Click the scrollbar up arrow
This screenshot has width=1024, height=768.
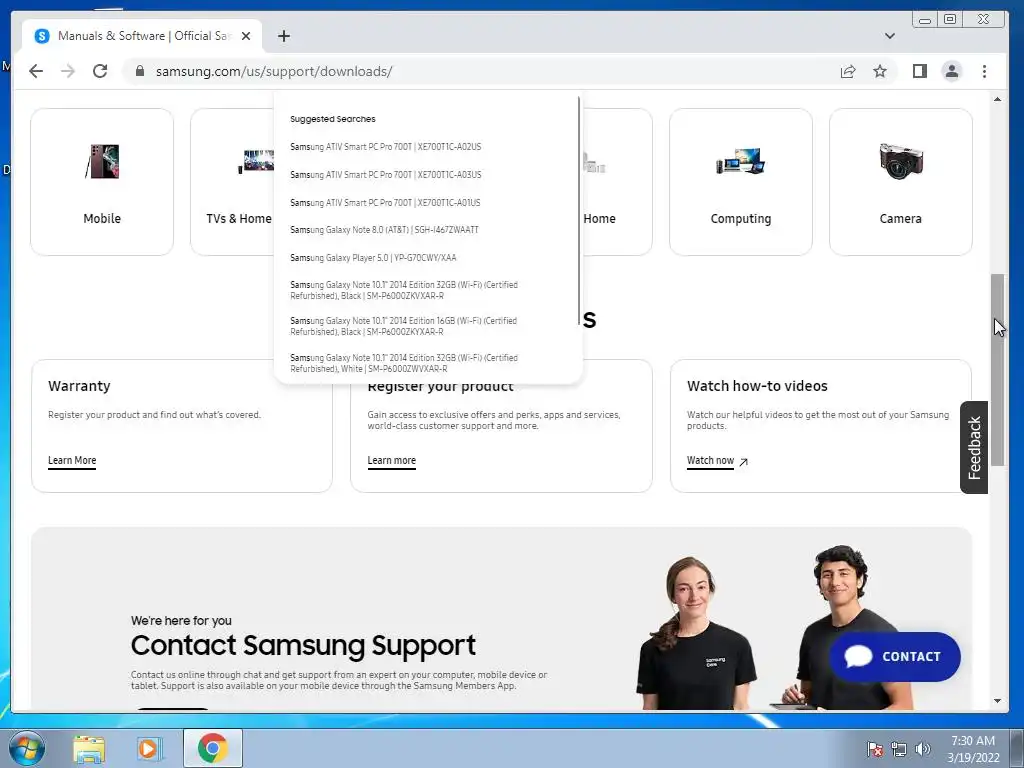[997, 99]
